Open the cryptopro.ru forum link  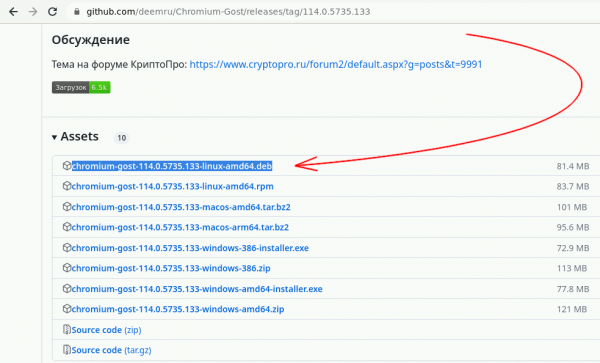(x=336, y=64)
